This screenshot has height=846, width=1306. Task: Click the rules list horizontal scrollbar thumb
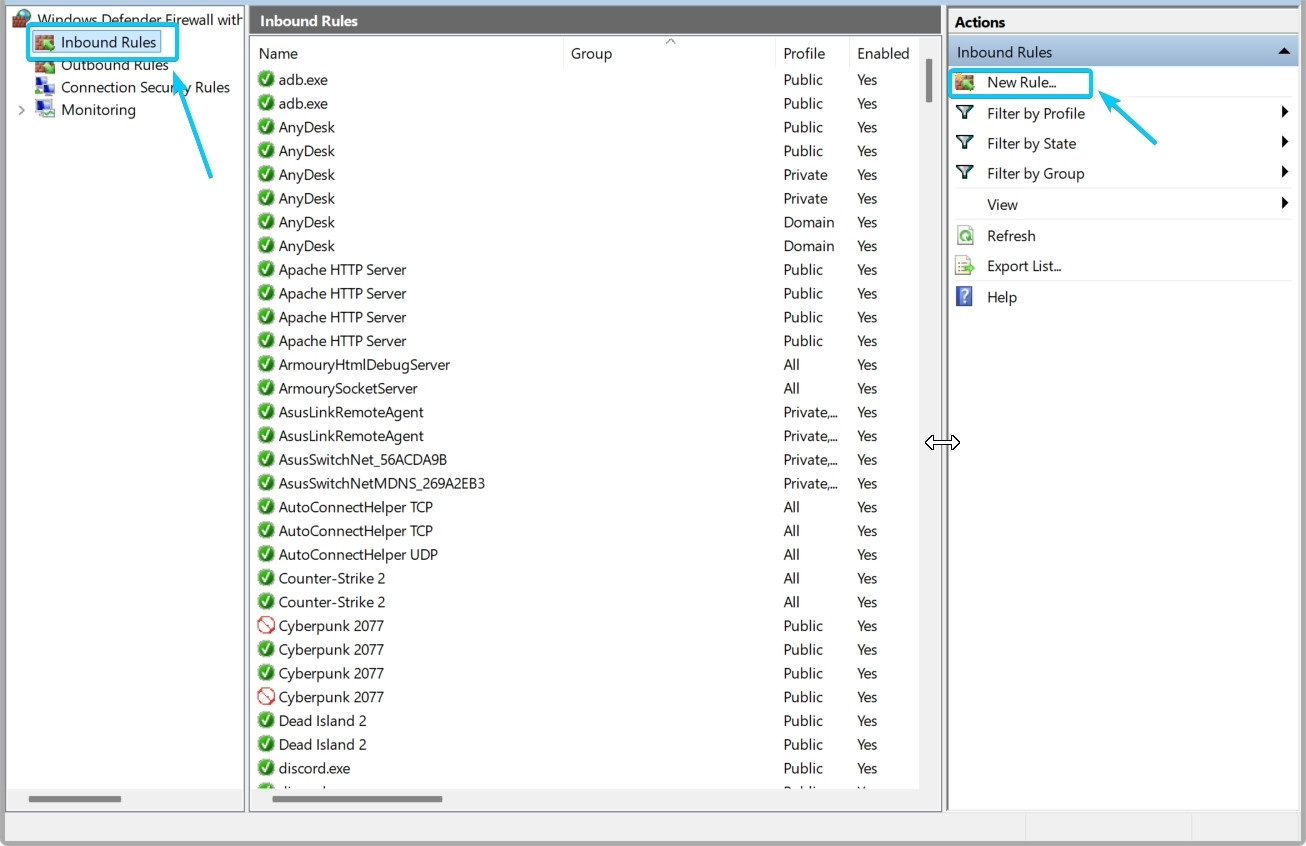(357, 799)
